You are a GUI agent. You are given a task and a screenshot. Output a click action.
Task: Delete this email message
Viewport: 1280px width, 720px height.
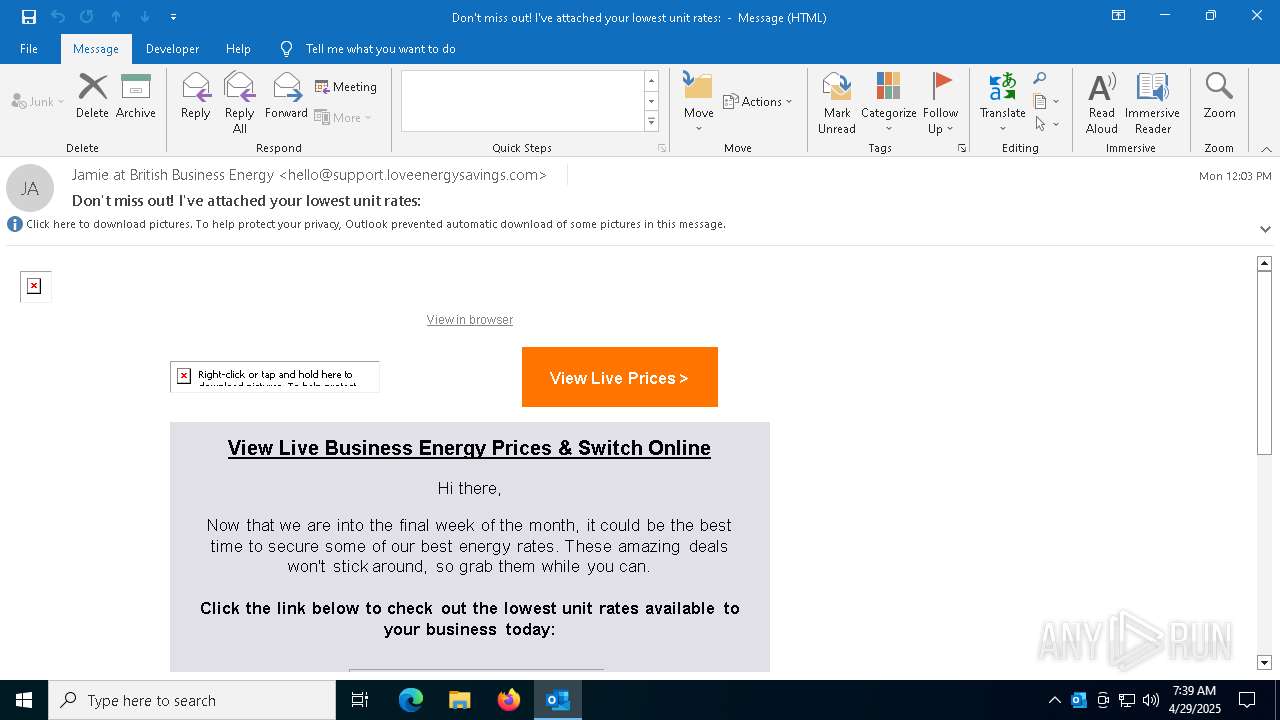coord(92,96)
